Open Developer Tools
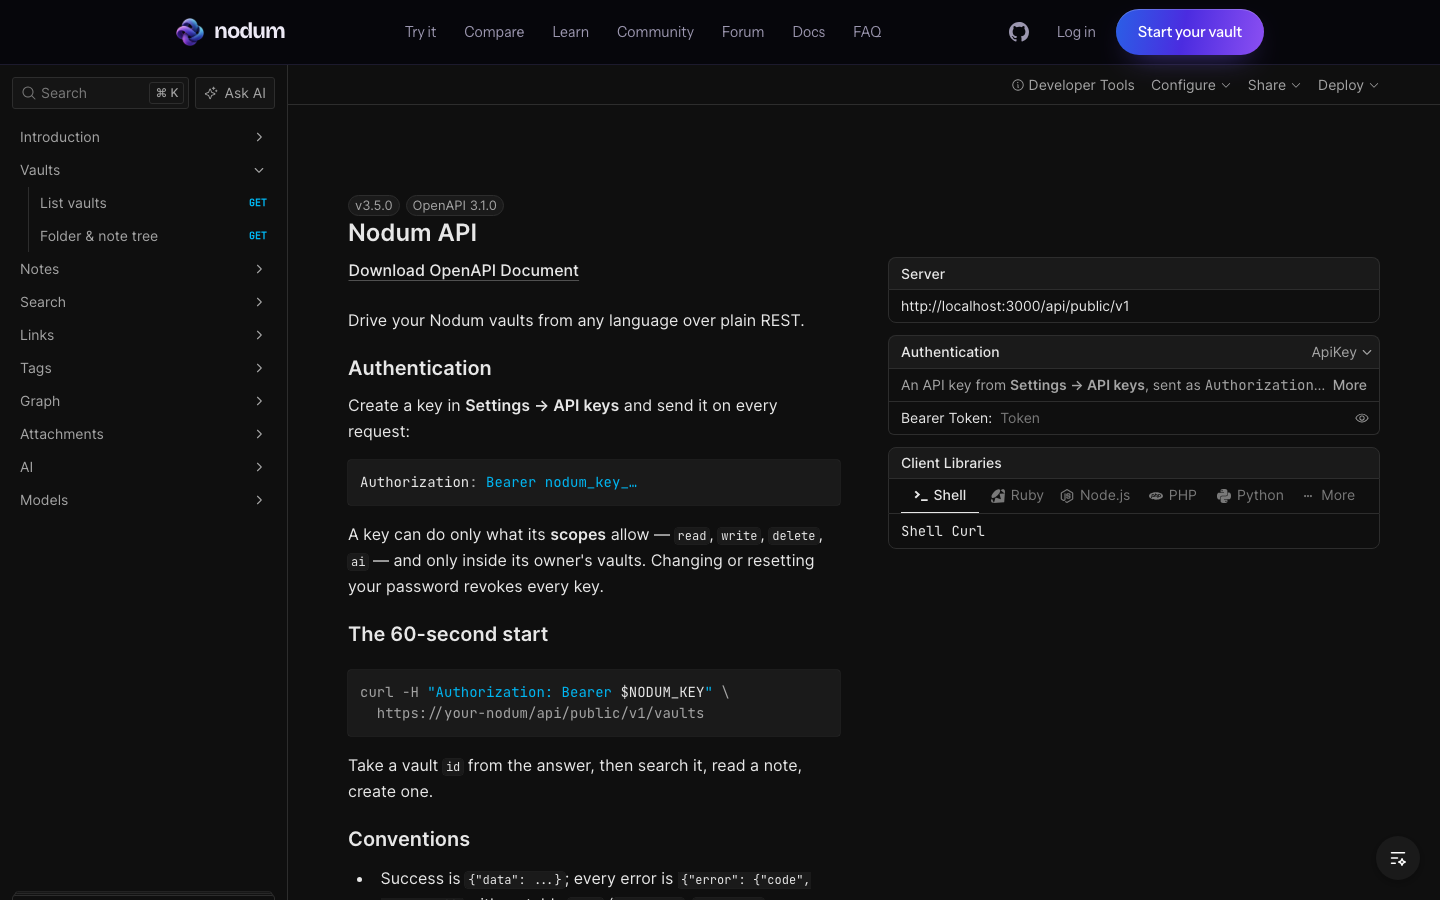This screenshot has width=1440, height=900. [x=1073, y=85]
